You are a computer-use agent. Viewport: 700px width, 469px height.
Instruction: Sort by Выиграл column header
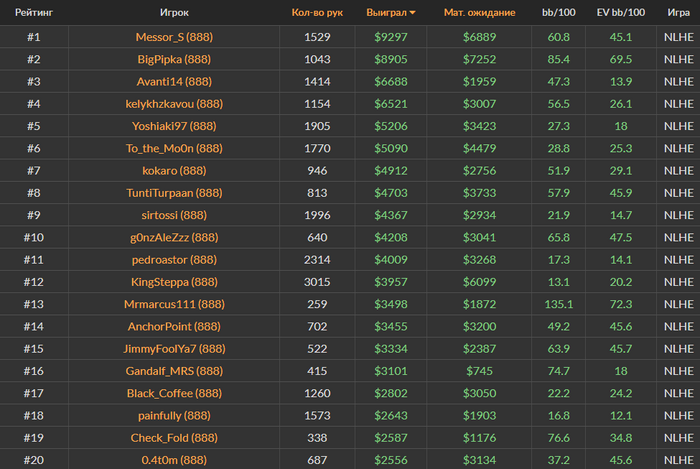pos(387,12)
